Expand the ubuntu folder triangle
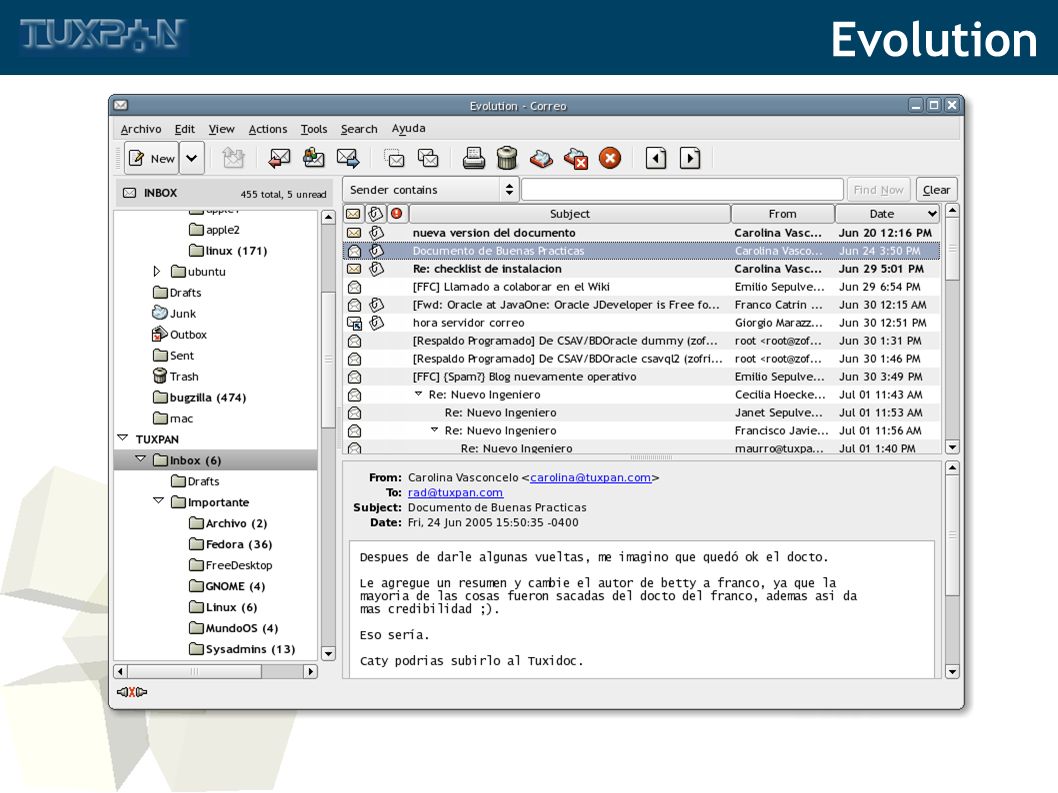Image resolution: width=1058 pixels, height=793 pixels. 157,271
